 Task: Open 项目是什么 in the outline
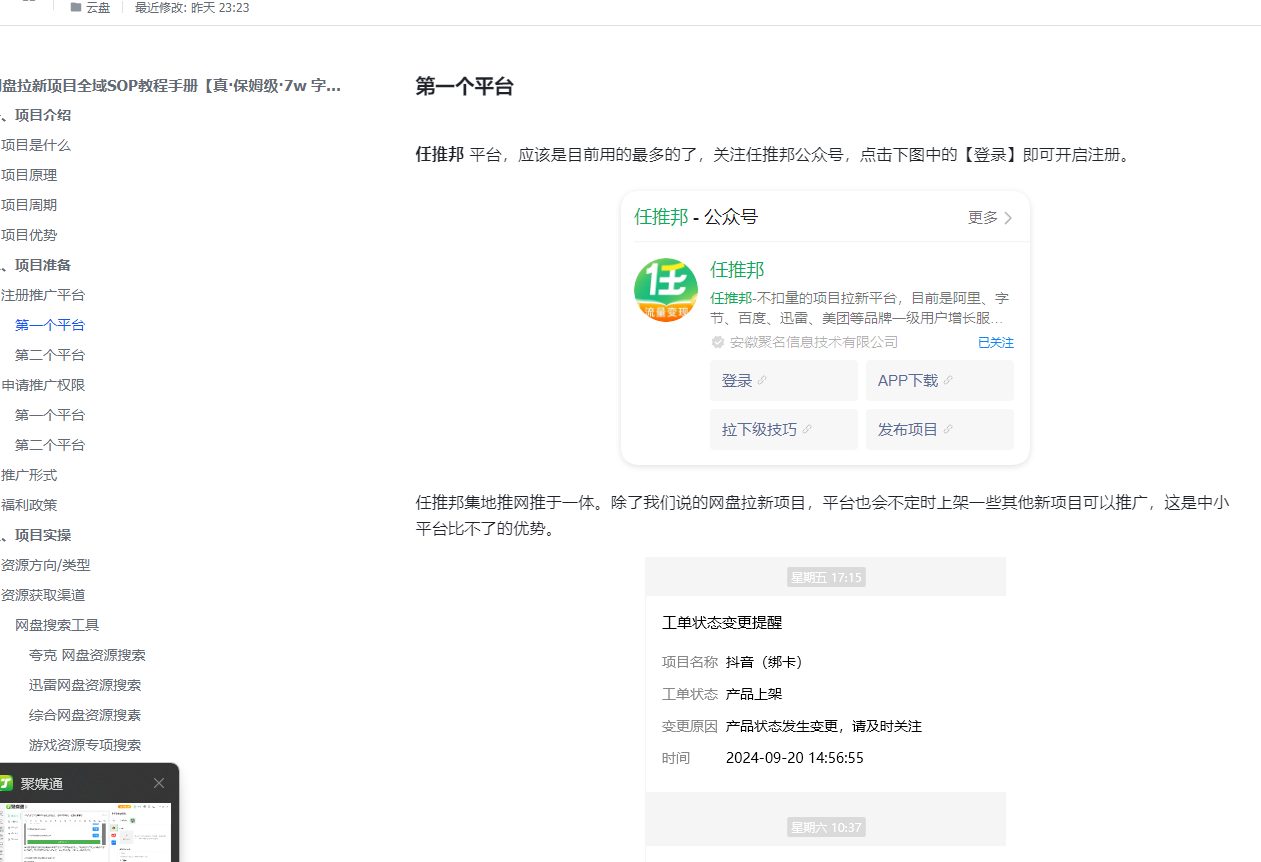click(x=36, y=145)
